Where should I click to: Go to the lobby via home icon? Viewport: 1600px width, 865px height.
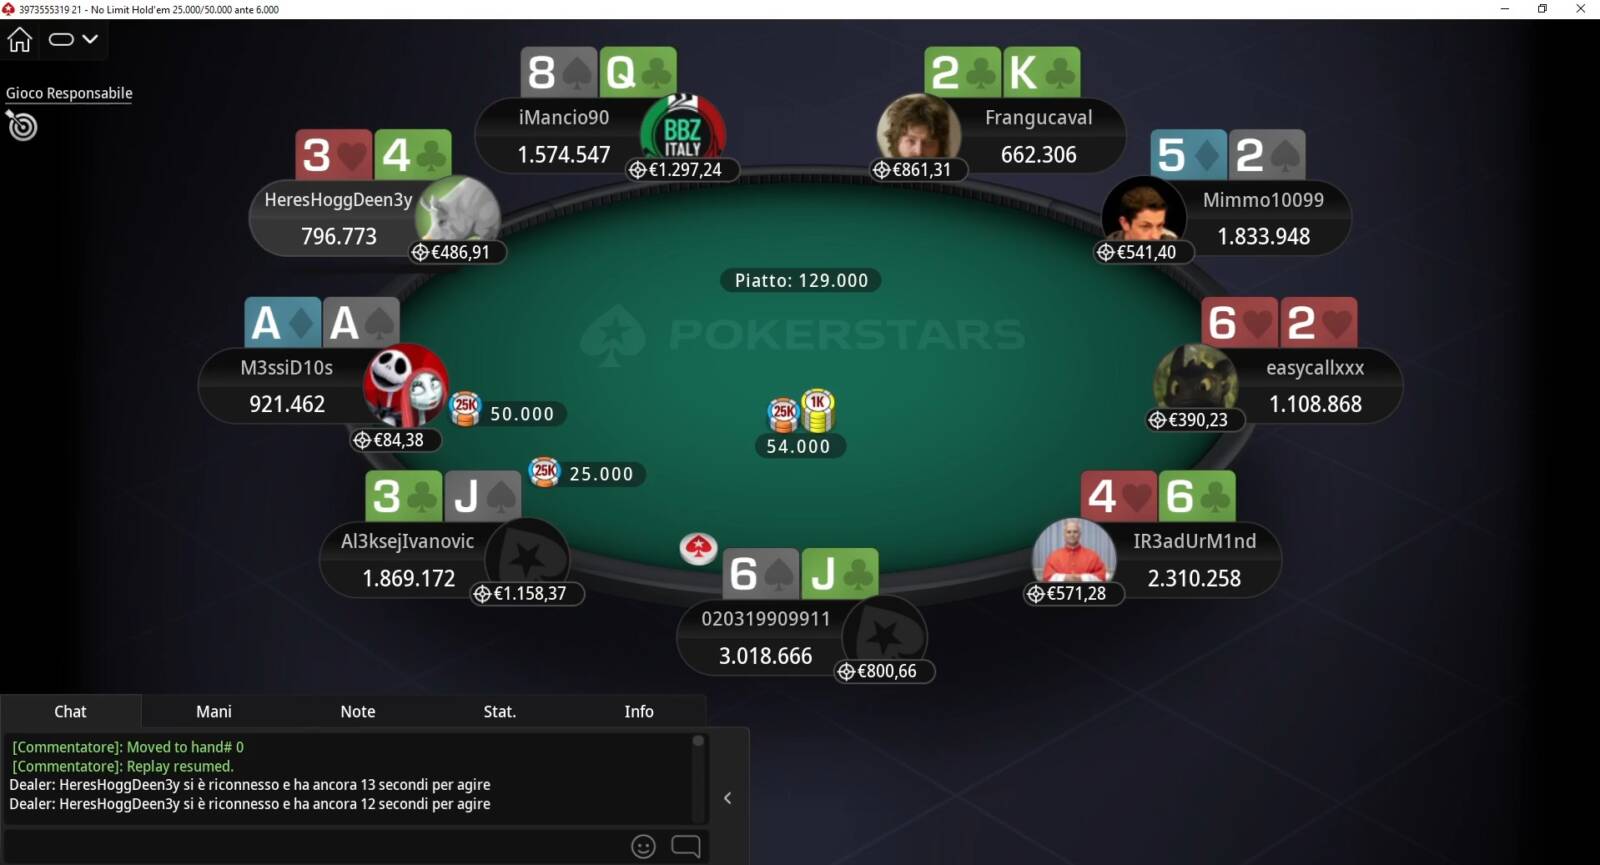[20, 40]
